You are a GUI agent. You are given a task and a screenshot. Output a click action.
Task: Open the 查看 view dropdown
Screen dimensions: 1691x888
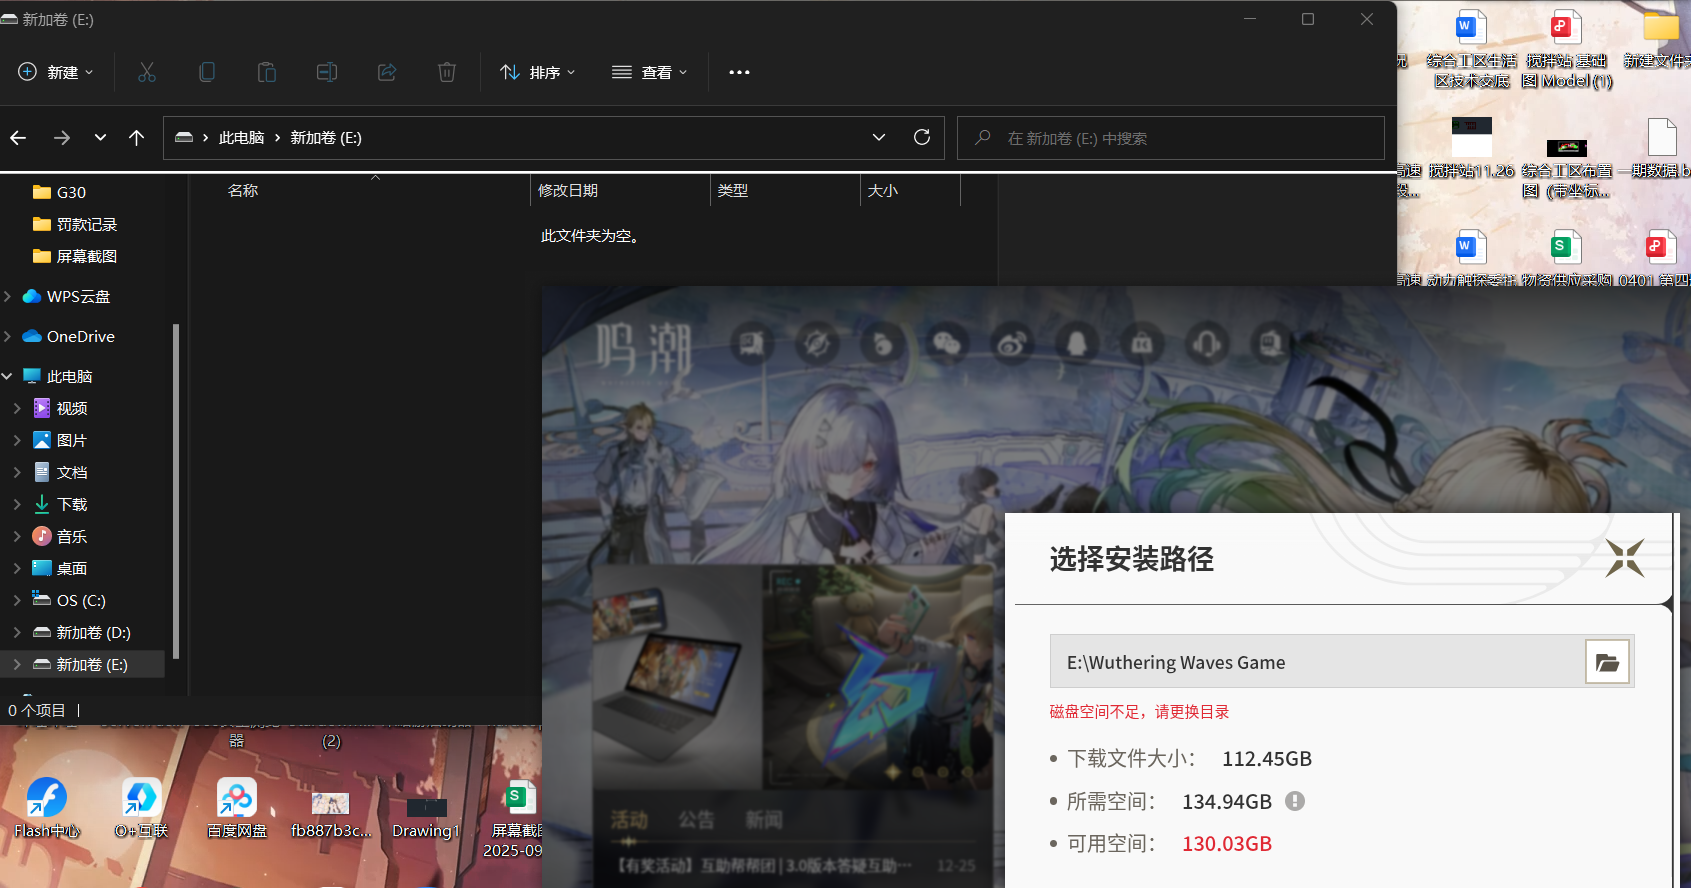650,72
